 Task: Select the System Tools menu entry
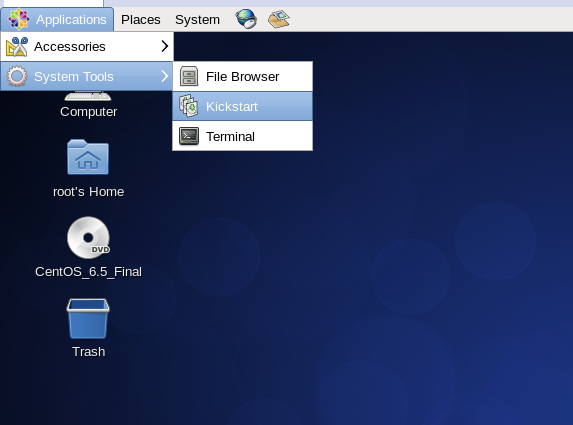click(x=86, y=76)
